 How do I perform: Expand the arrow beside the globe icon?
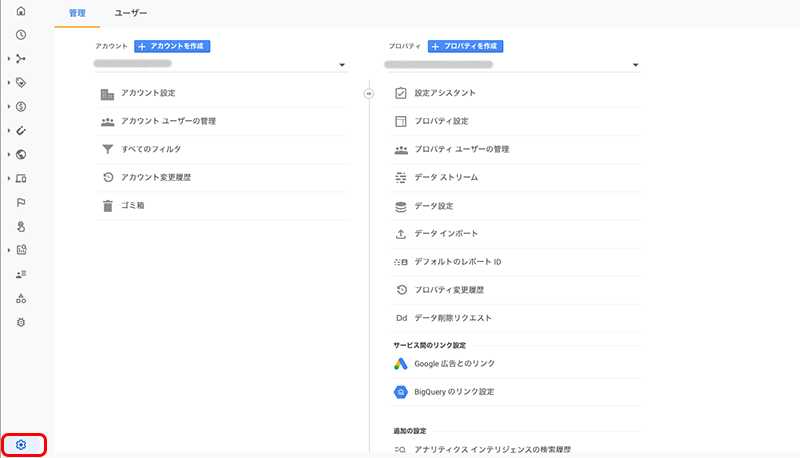pos(9,155)
